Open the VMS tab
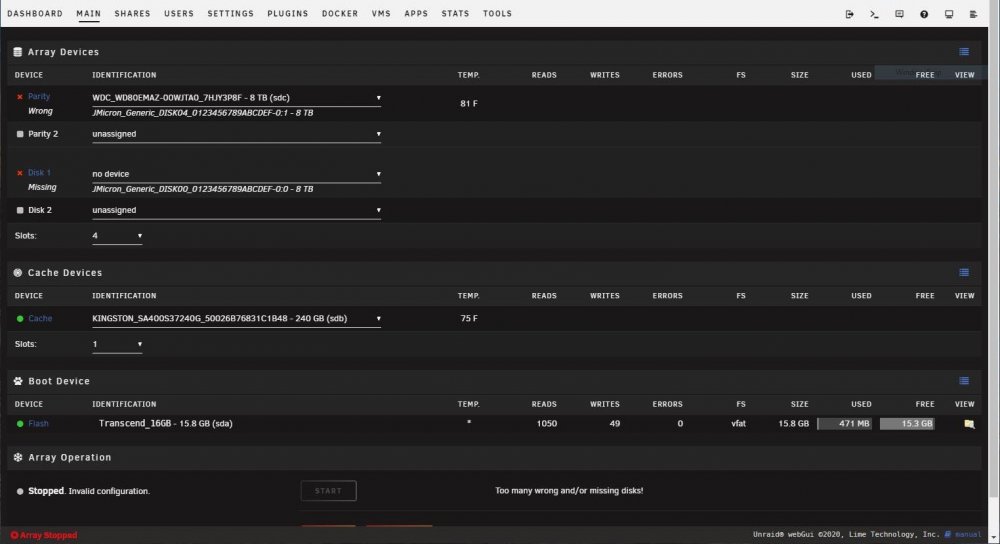Screen dimensions: 1000x544 point(381,13)
